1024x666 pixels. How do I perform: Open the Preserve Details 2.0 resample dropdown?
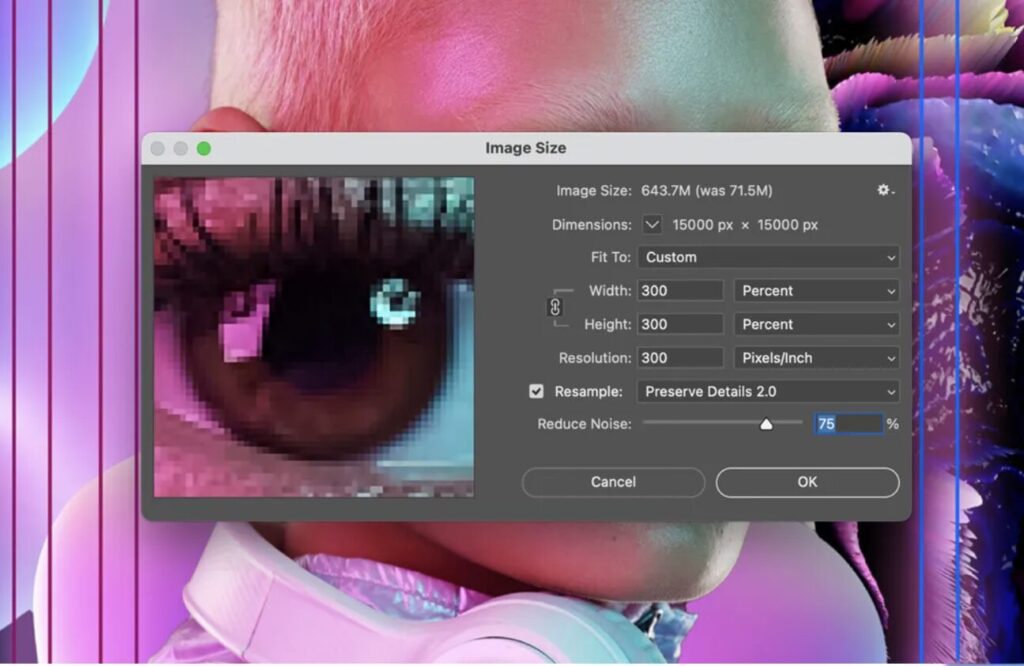768,391
